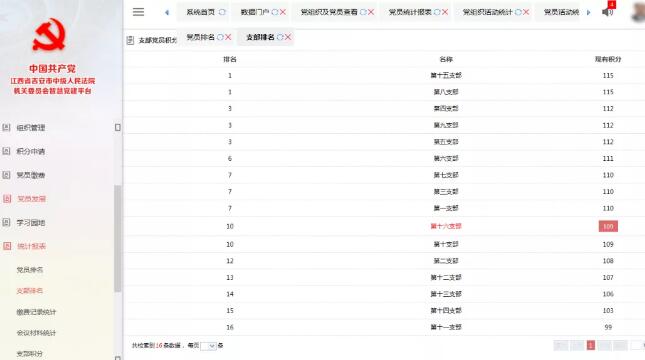The height and width of the screenshot is (360, 645).
Task: Open 党员排名 in the sidebar submenu
Action: pos(30,270)
